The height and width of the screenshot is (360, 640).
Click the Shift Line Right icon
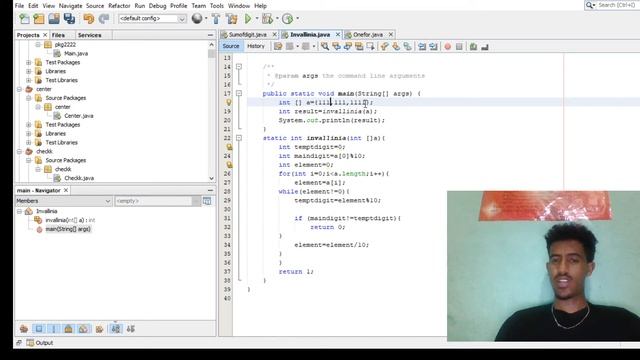433,47
